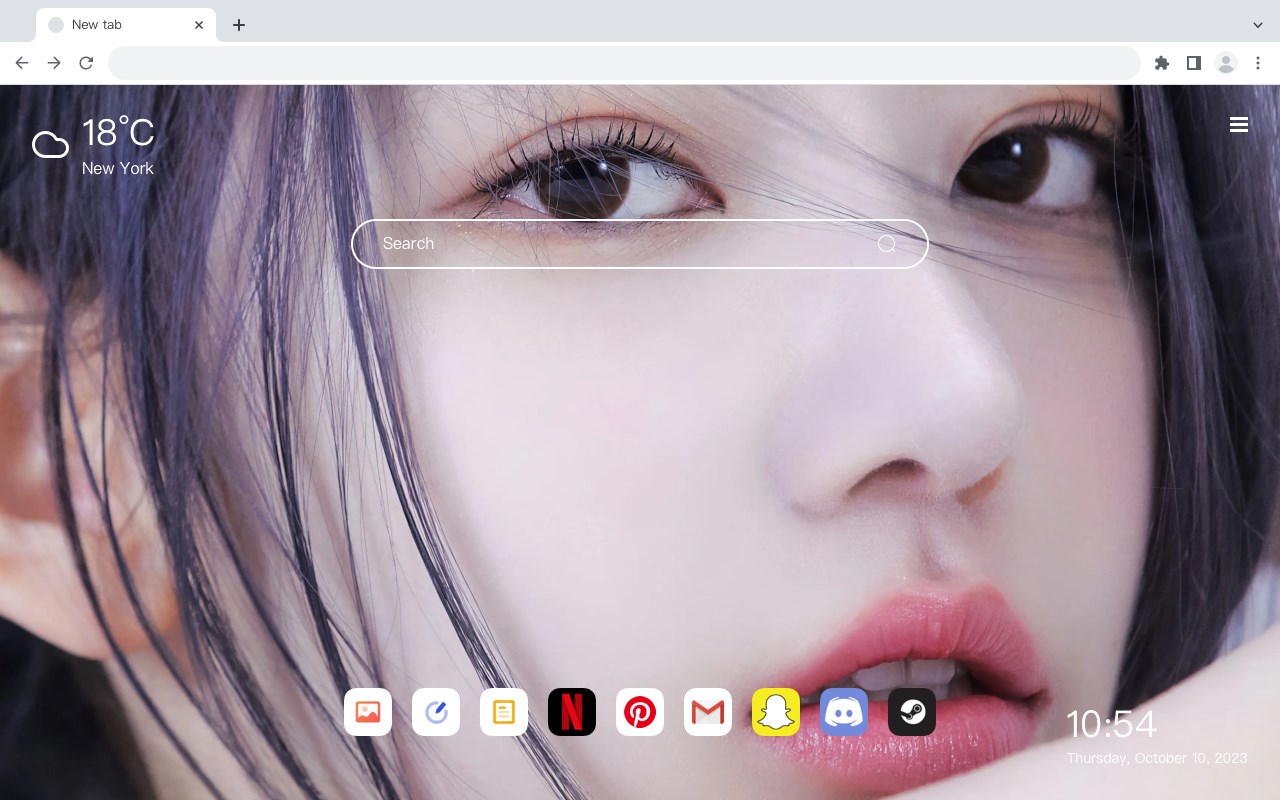Open the Netflix shortcut
Viewport: 1280px width, 800px height.
[x=572, y=712]
